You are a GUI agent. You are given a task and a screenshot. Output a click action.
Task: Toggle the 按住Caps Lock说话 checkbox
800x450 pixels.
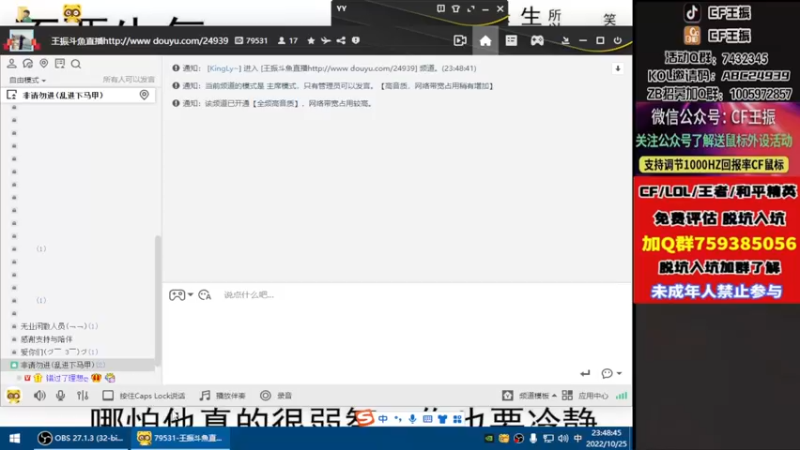(x=108, y=395)
